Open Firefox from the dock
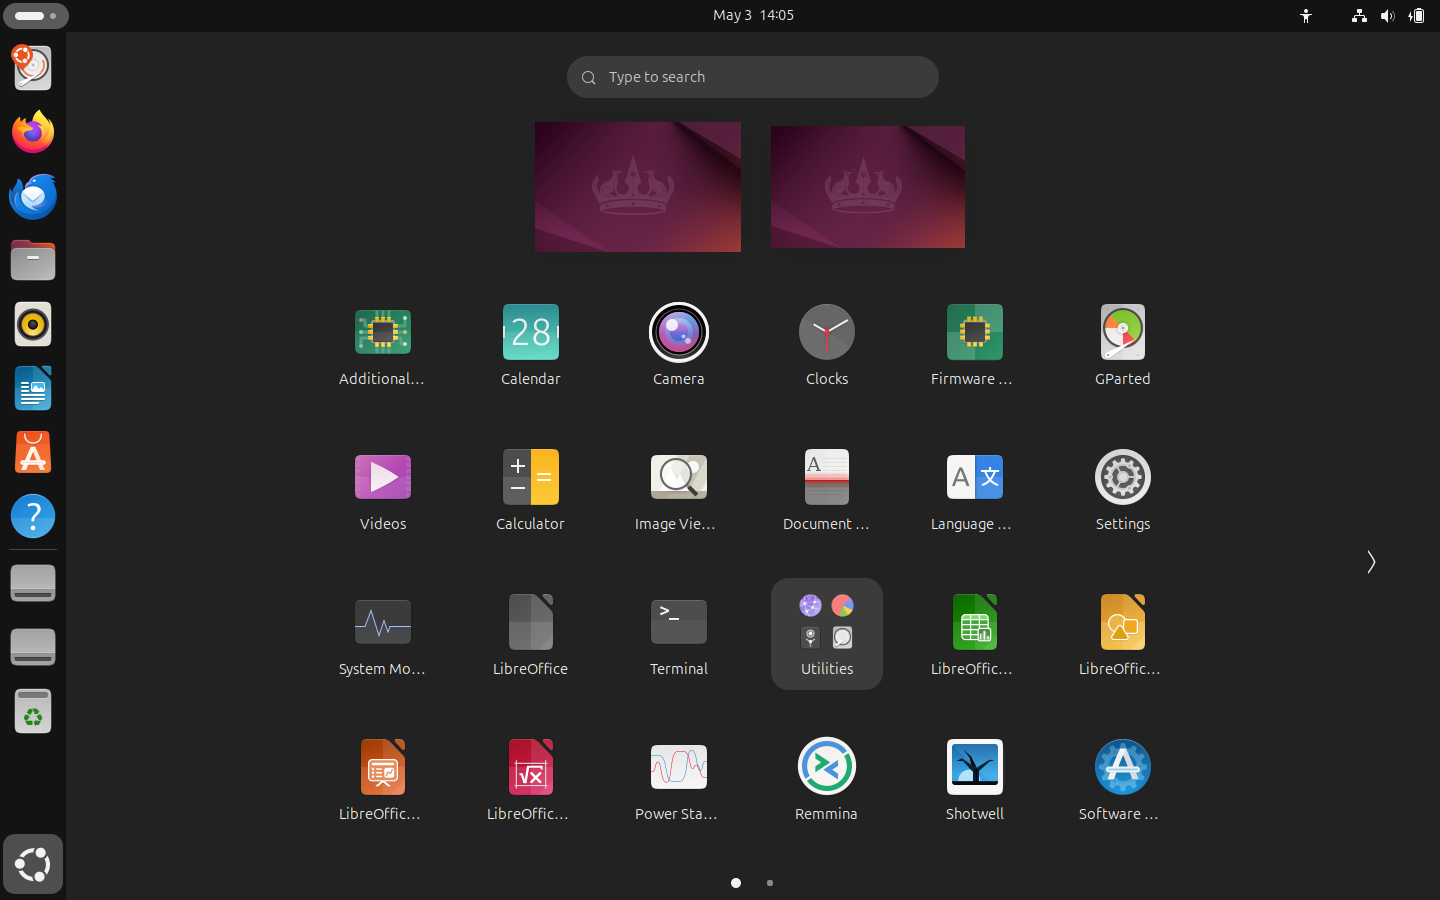This screenshot has height=900, width=1440. click(33, 132)
